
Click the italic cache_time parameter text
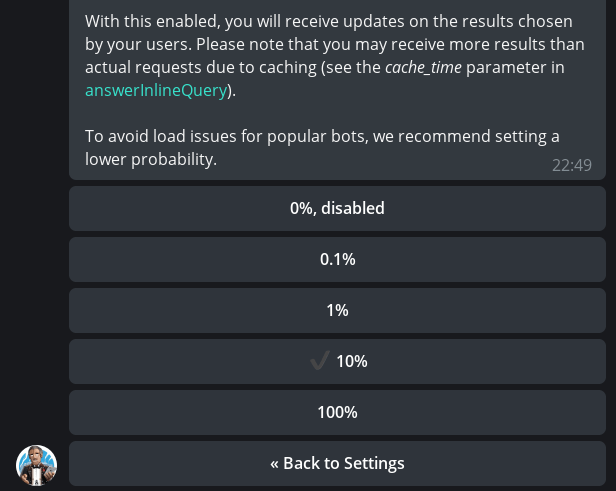tap(423, 68)
